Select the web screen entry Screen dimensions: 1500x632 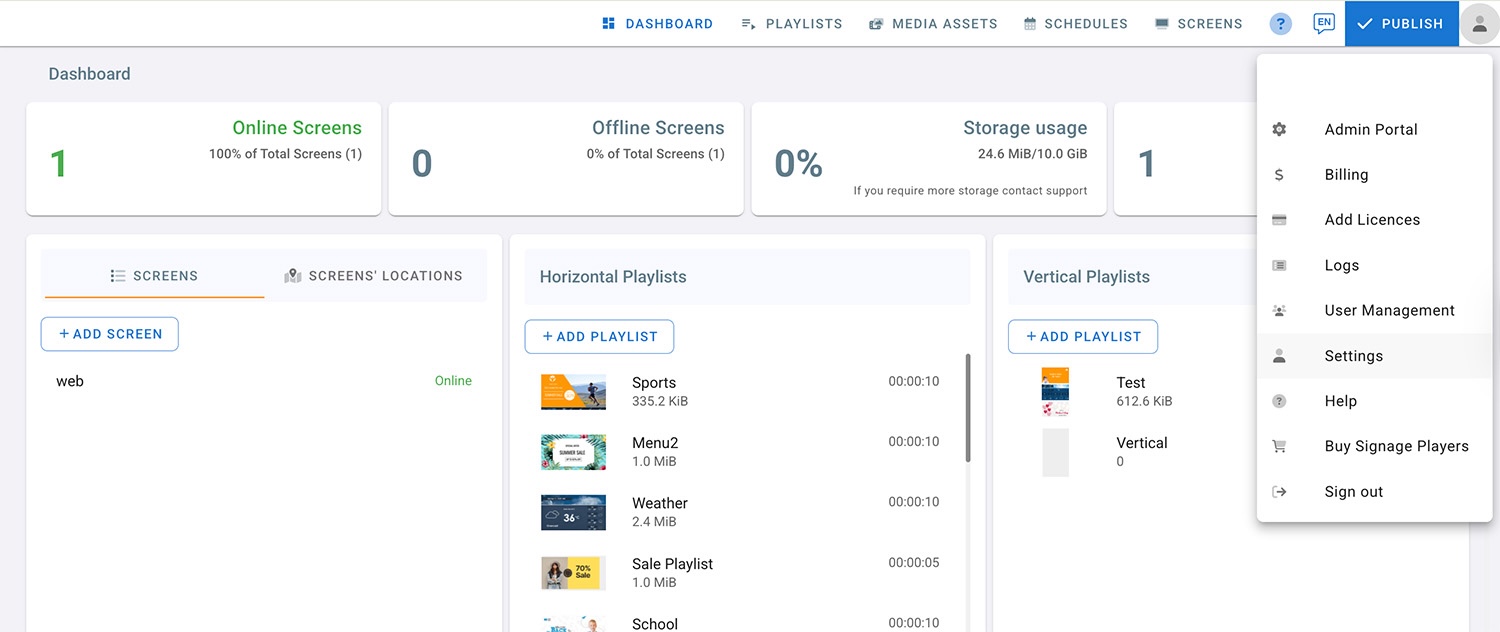pyautogui.click(x=70, y=381)
